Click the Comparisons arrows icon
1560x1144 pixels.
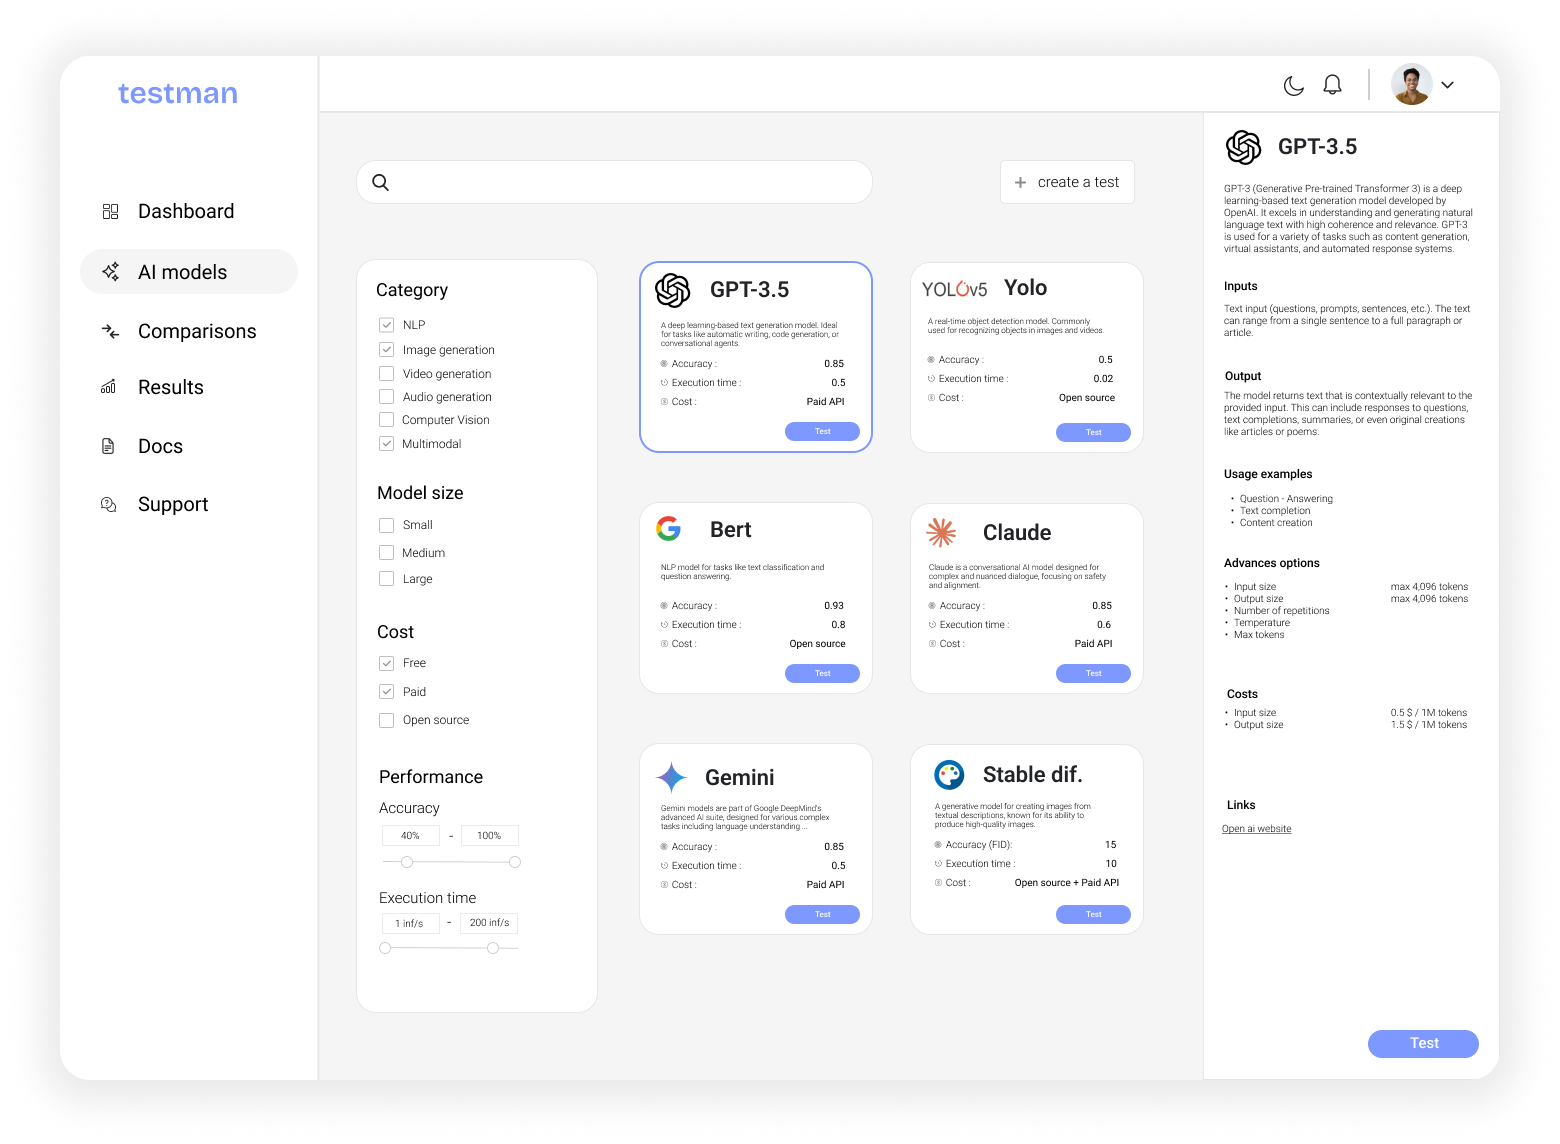111,331
